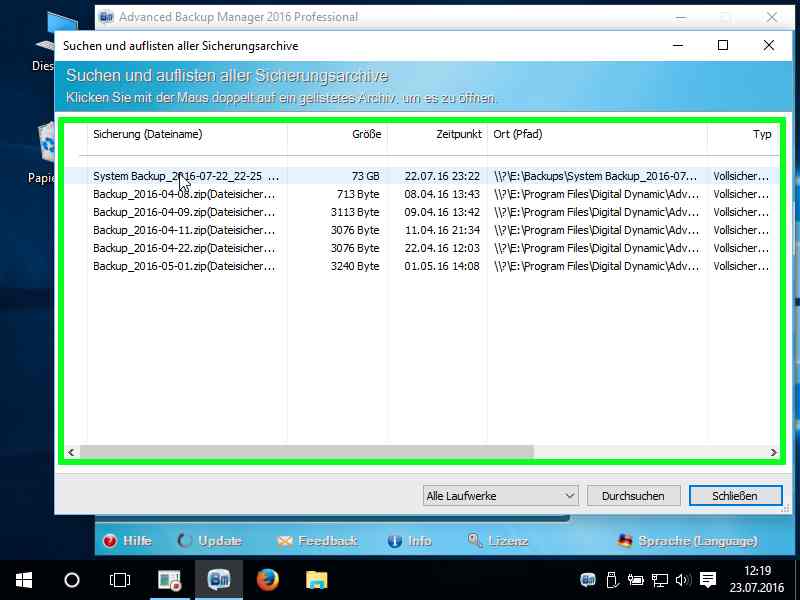This screenshot has height=600, width=800.
Task: Open Task View in taskbar
Action: (x=120, y=580)
